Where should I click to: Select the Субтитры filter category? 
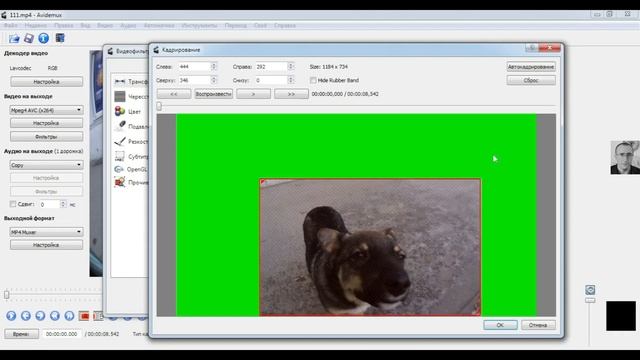pyautogui.click(x=120, y=156)
